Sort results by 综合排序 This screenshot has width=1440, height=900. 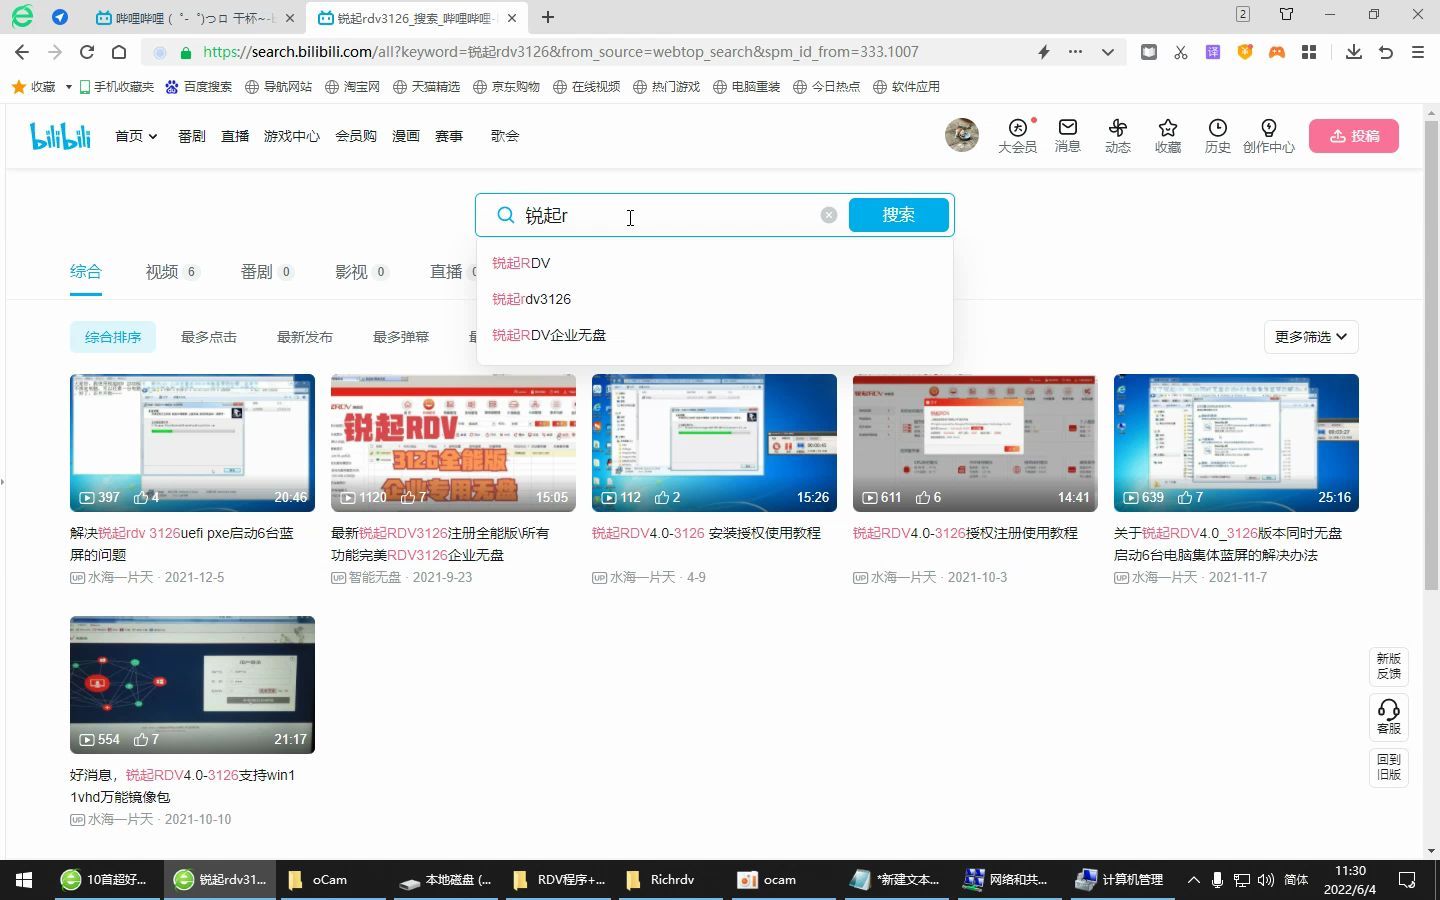113,337
